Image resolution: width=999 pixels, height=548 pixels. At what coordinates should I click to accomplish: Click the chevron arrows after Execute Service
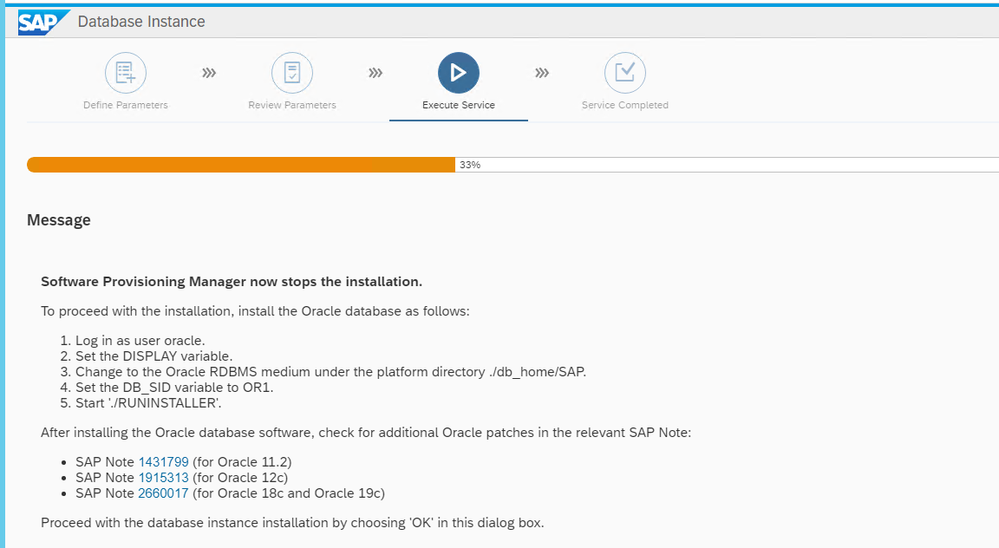pyautogui.click(x=542, y=73)
